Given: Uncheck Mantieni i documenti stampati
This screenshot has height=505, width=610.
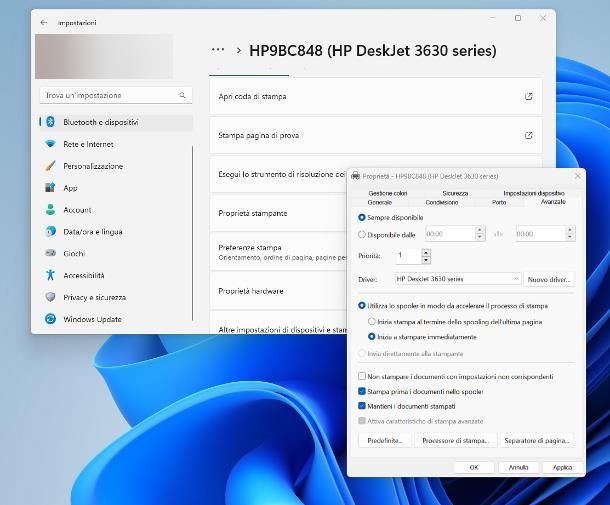Looking at the screenshot, I should click(x=362, y=406).
